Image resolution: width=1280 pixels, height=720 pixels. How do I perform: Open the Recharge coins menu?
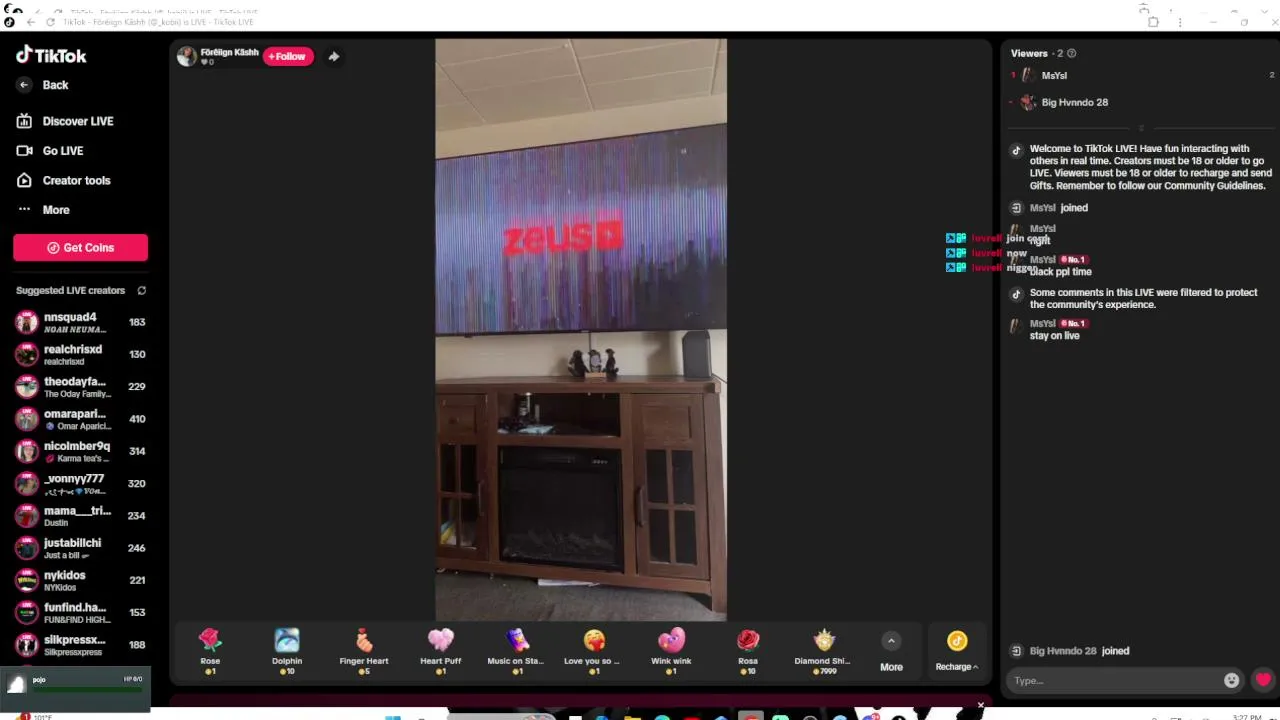(x=957, y=651)
